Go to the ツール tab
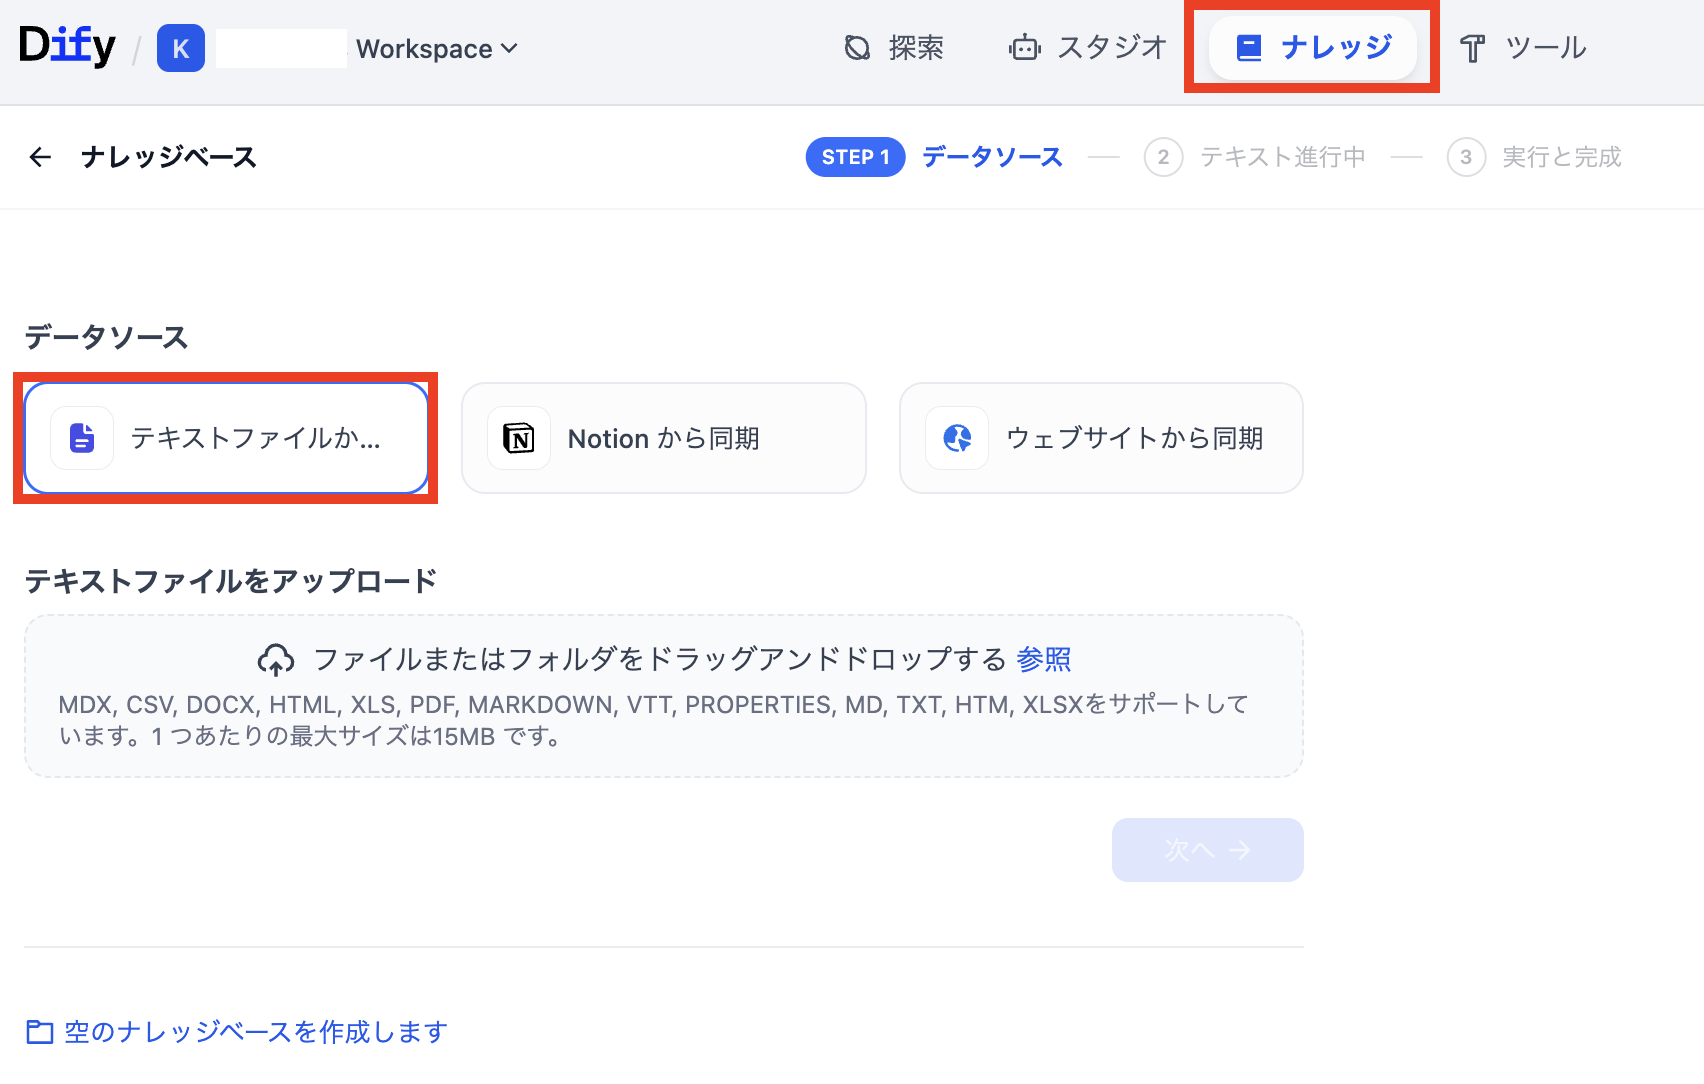1704x1084 pixels. point(1523,48)
